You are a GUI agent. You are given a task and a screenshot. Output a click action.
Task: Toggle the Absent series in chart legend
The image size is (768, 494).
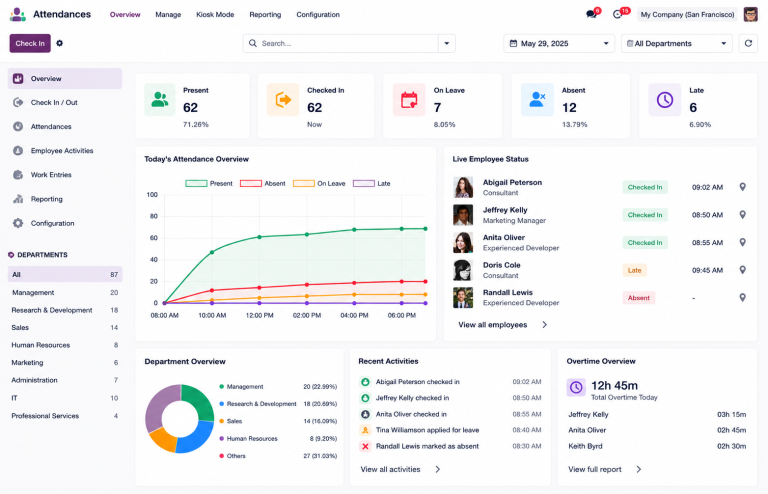click(x=263, y=184)
